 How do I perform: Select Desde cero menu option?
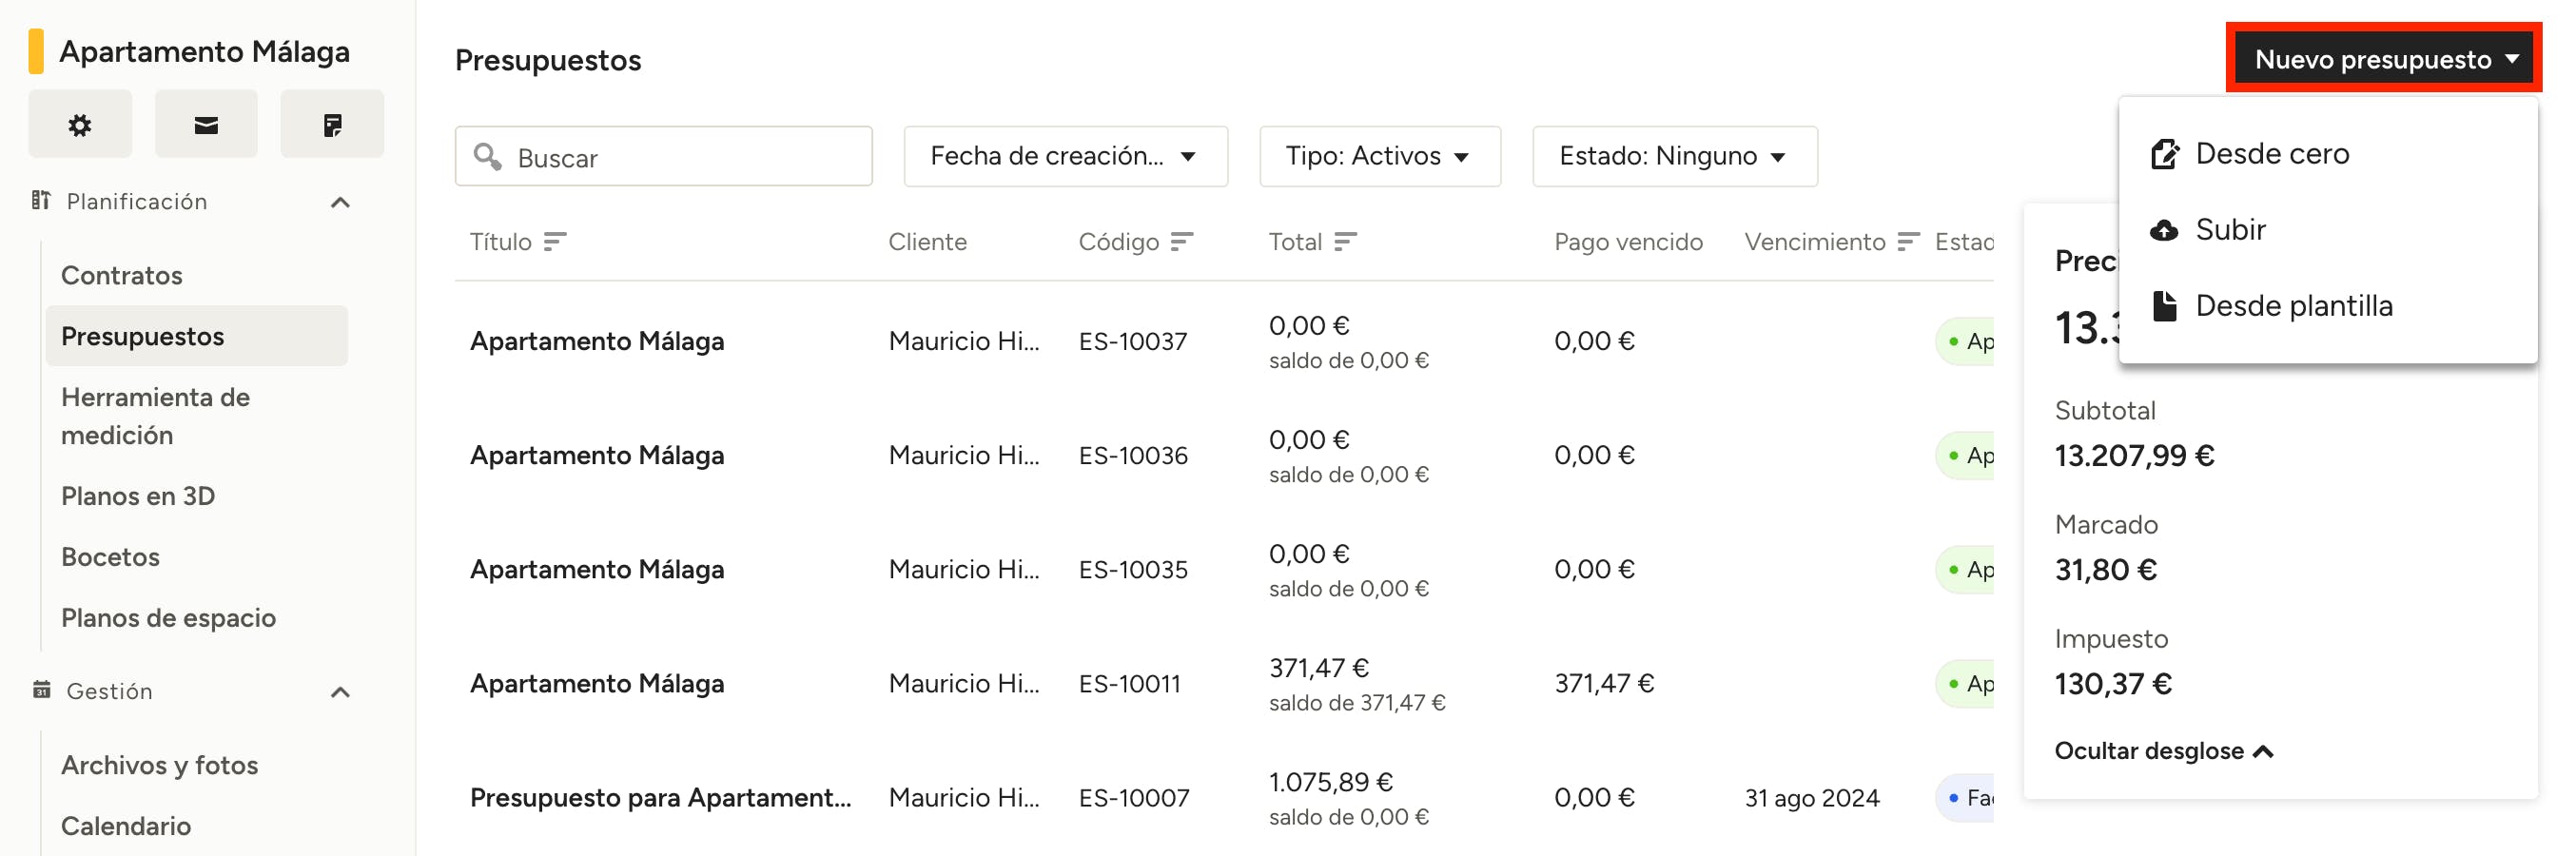coord(2271,154)
